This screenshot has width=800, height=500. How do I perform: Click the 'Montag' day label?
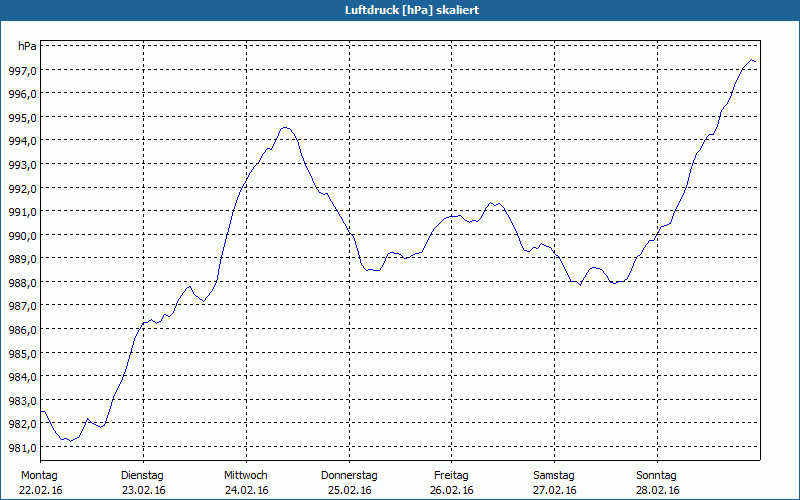tap(39, 476)
